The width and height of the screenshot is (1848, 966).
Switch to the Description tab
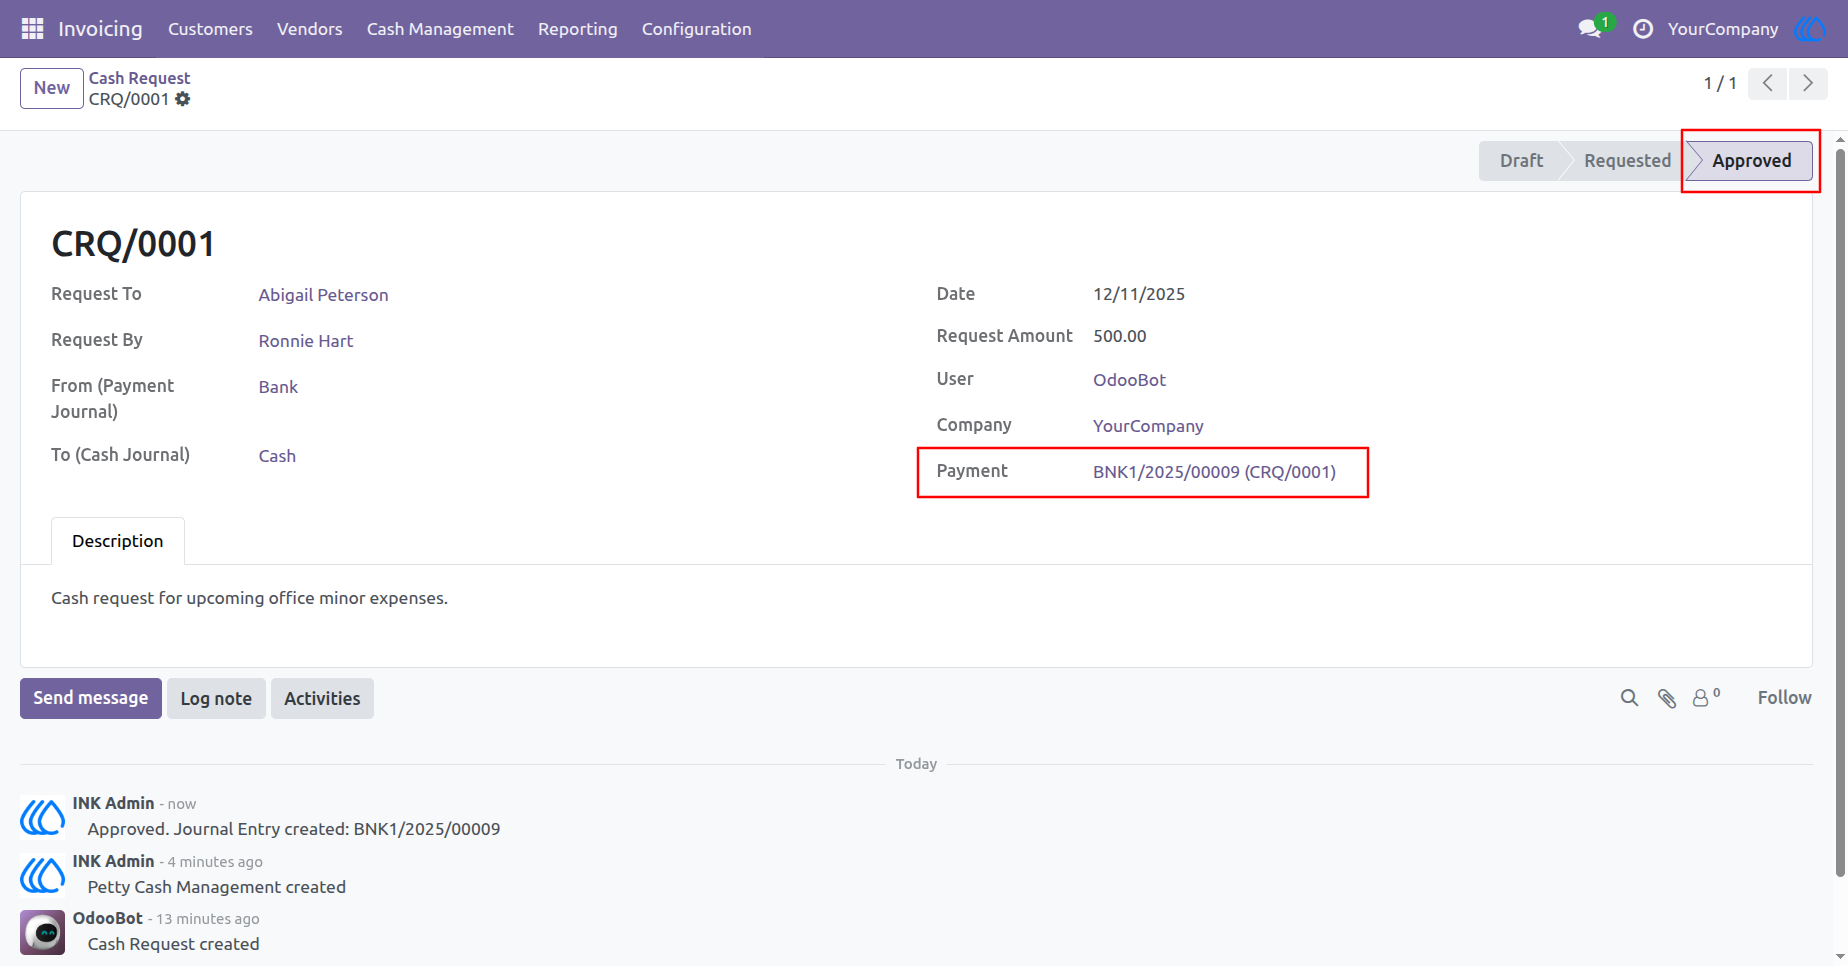(x=118, y=541)
